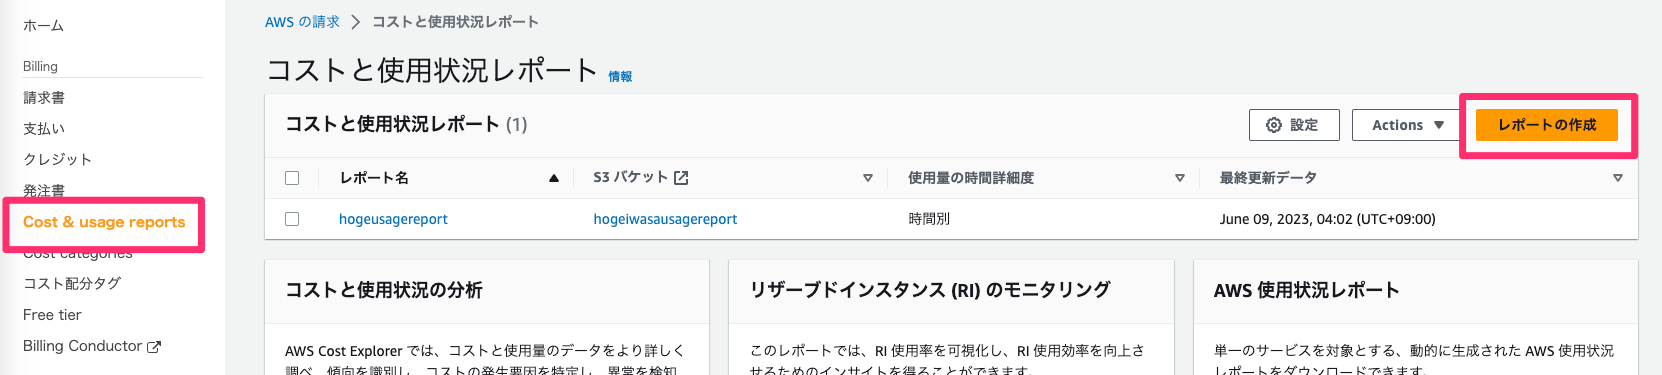Image resolution: width=1662 pixels, height=375 pixels.
Task: Open Free tier in the sidebar
Action: (52, 315)
